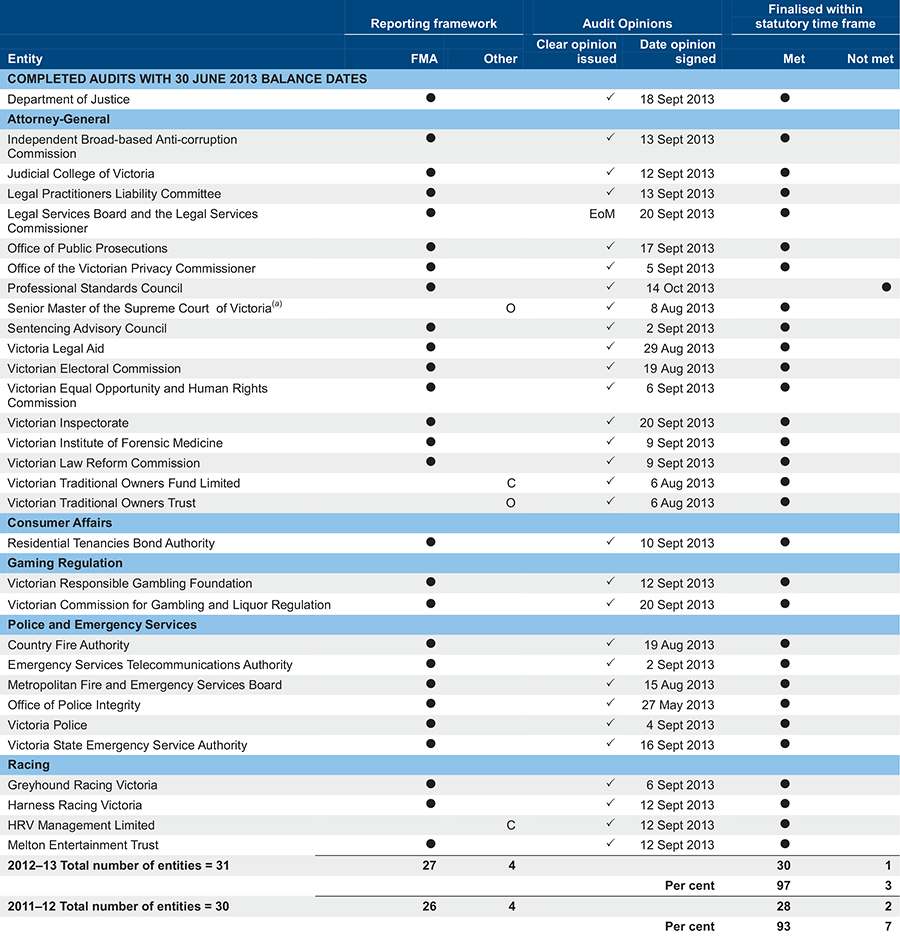Click the tick mark for Office of Police Integrity
Screen dimensions: 900x939
610,702
